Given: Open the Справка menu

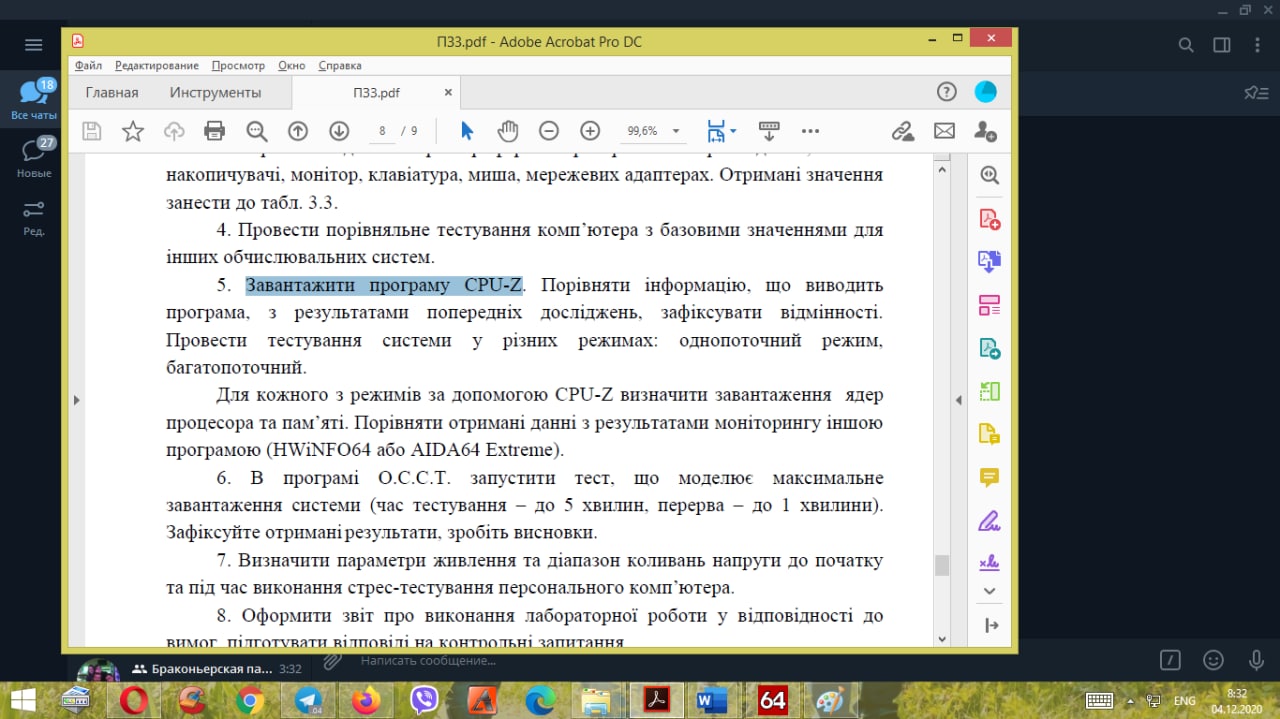Looking at the screenshot, I should pos(340,65).
